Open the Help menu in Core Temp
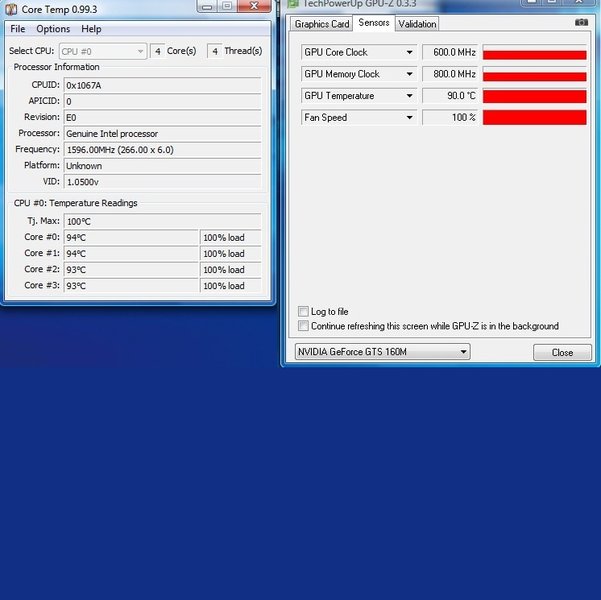Viewport: 601px width, 600px height. click(x=91, y=29)
